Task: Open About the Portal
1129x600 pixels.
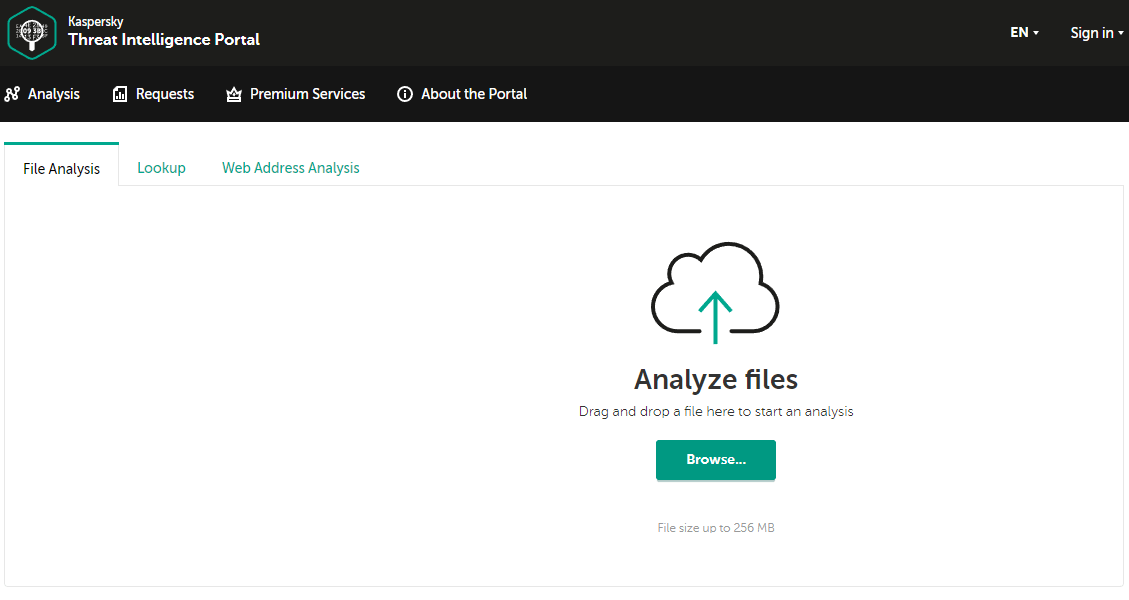Action: point(462,94)
